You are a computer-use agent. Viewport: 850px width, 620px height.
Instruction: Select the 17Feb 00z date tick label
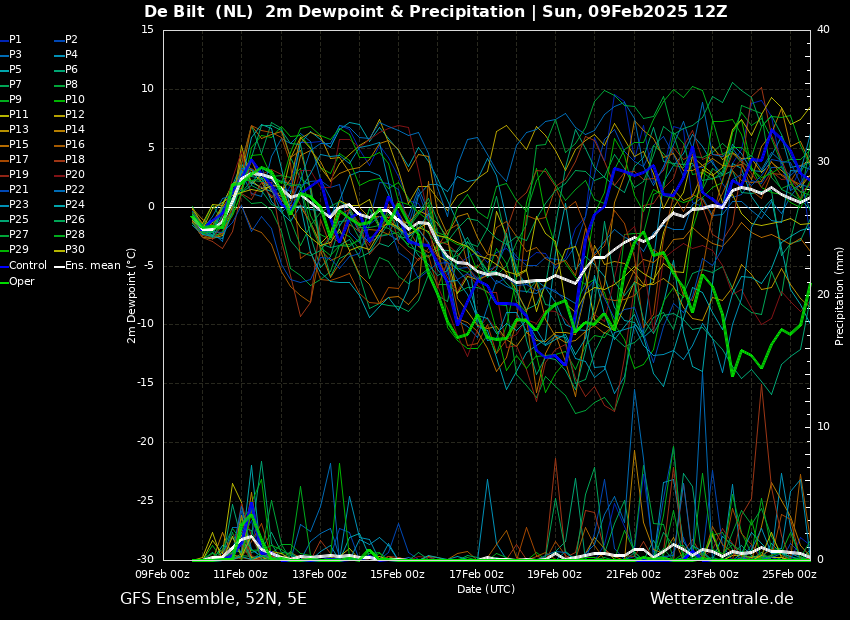click(476, 574)
